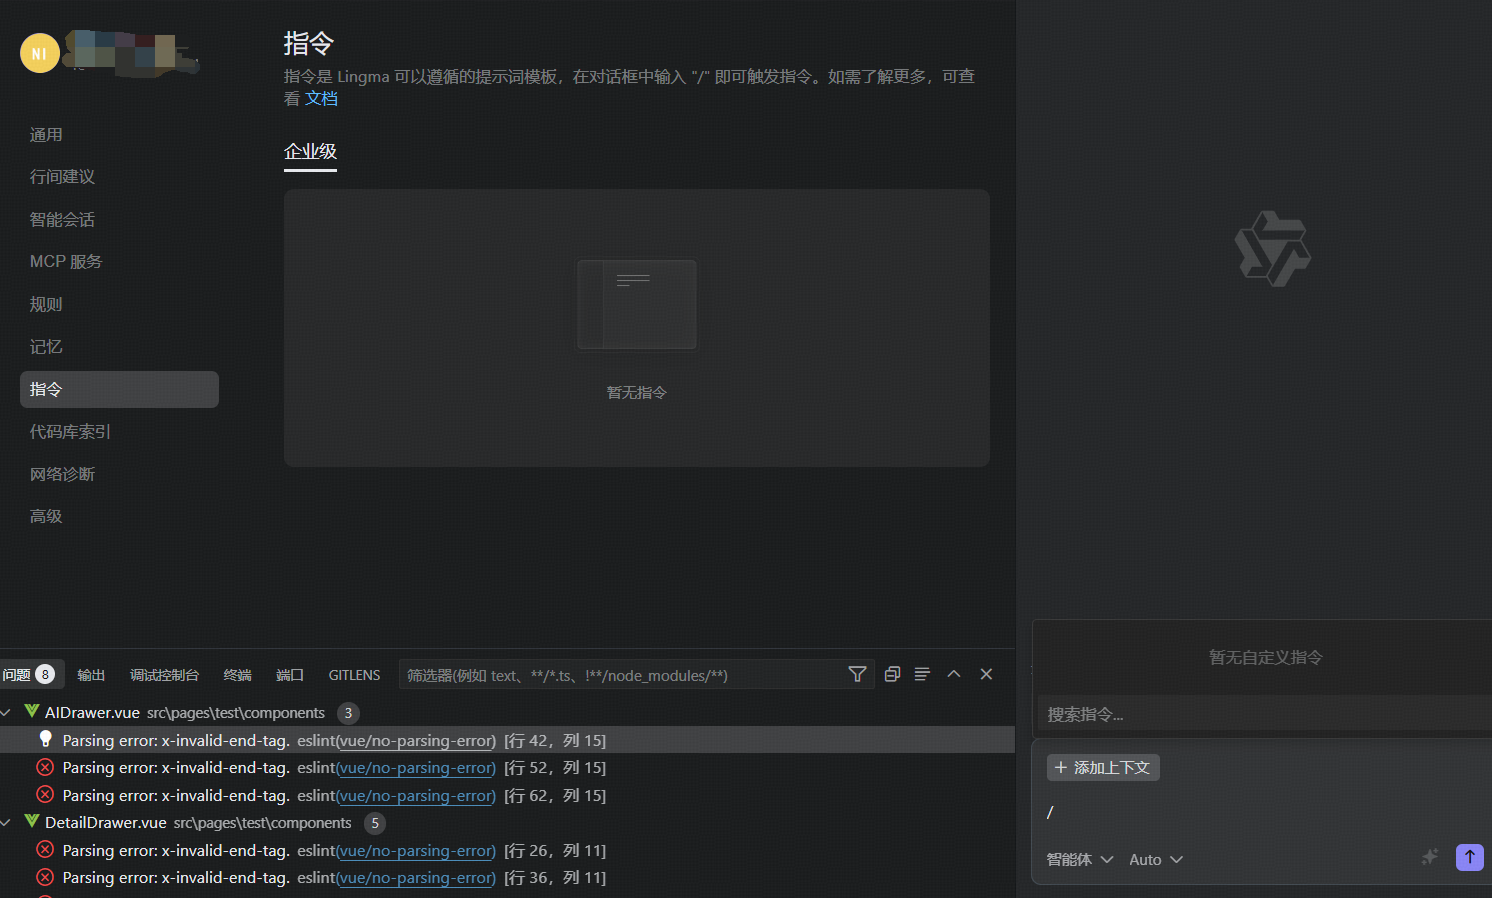Close the bottom panel with the X icon
The image size is (1492, 898).
pyautogui.click(x=986, y=674)
